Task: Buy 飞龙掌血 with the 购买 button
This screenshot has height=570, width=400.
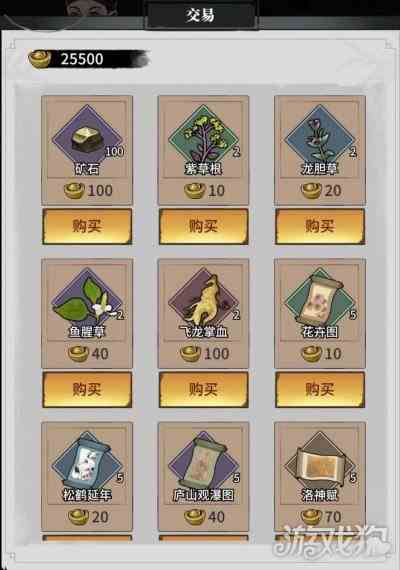Action: click(203, 389)
